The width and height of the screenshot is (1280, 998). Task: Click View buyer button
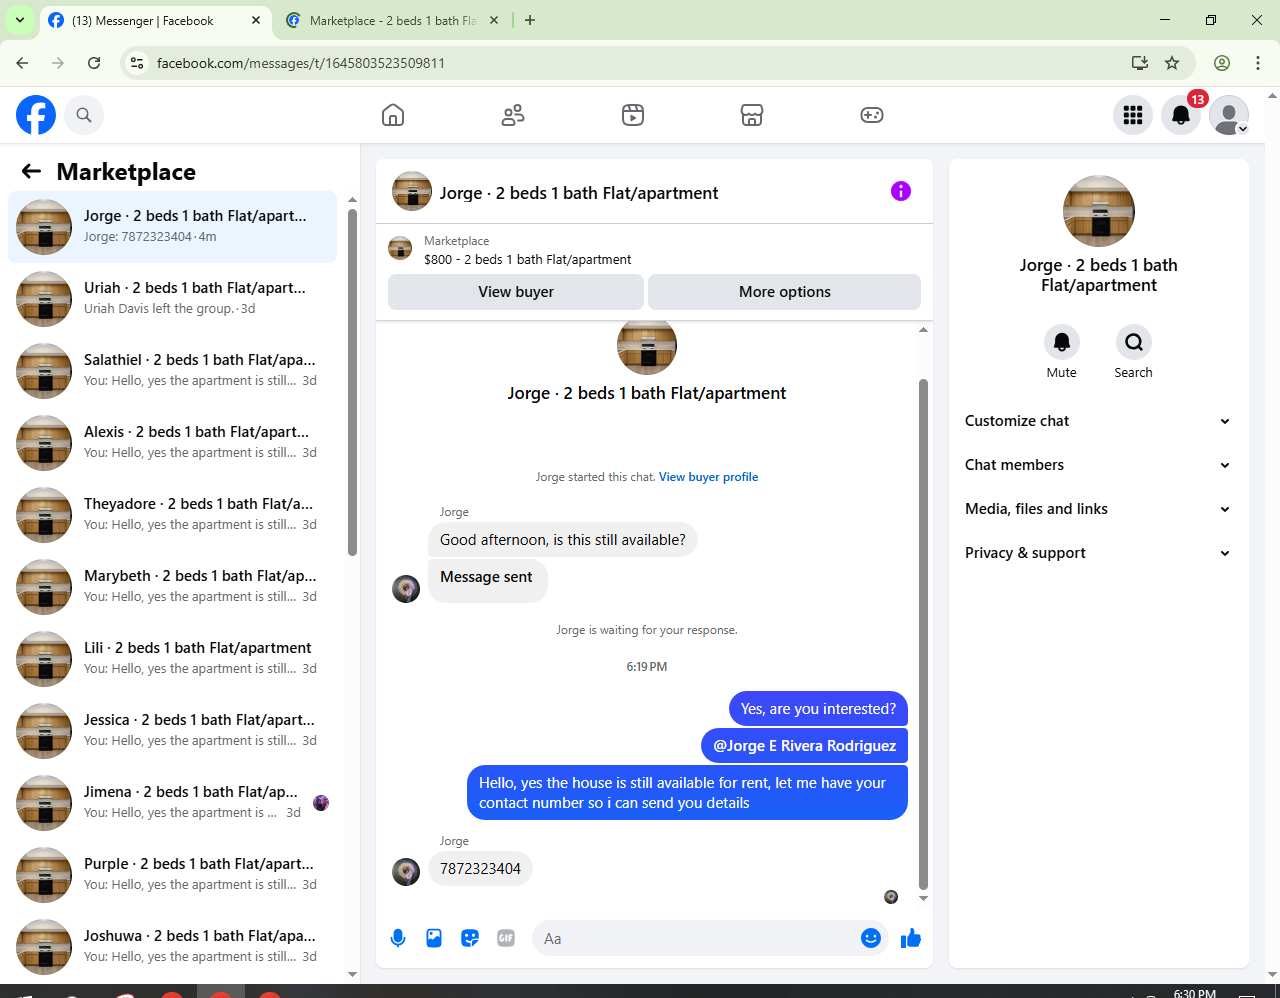click(x=516, y=292)
